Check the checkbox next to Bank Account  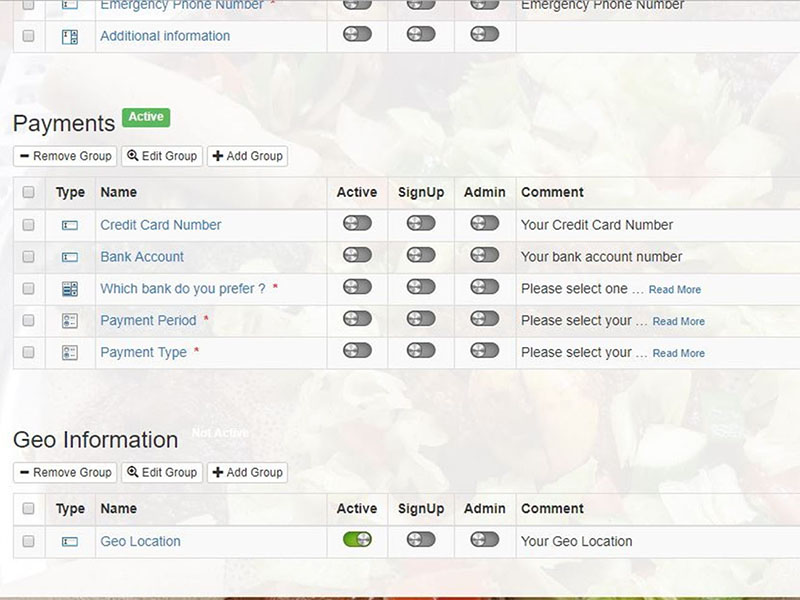point(29,257)
